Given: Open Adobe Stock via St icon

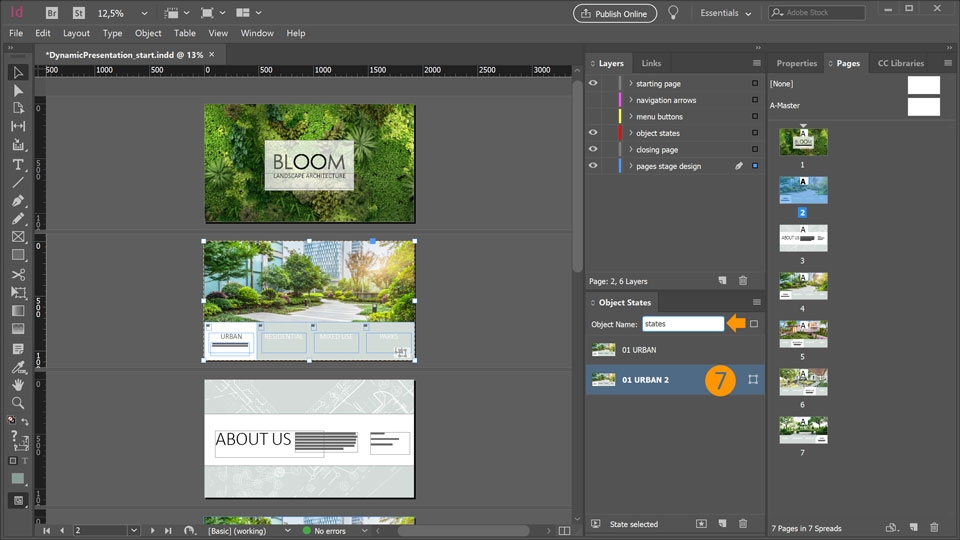Looking at the screenshot, I should (78, 13).
